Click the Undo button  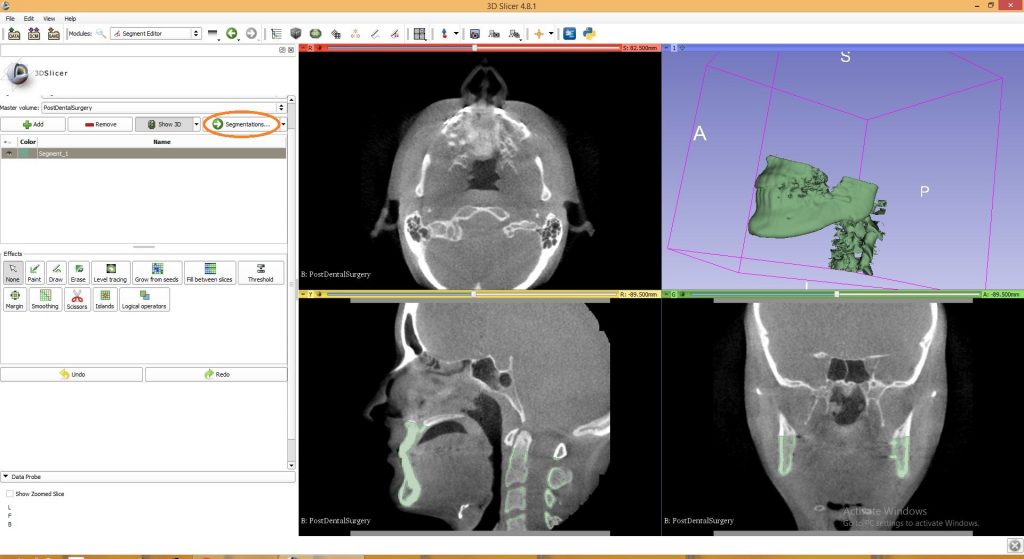point(71,374)
